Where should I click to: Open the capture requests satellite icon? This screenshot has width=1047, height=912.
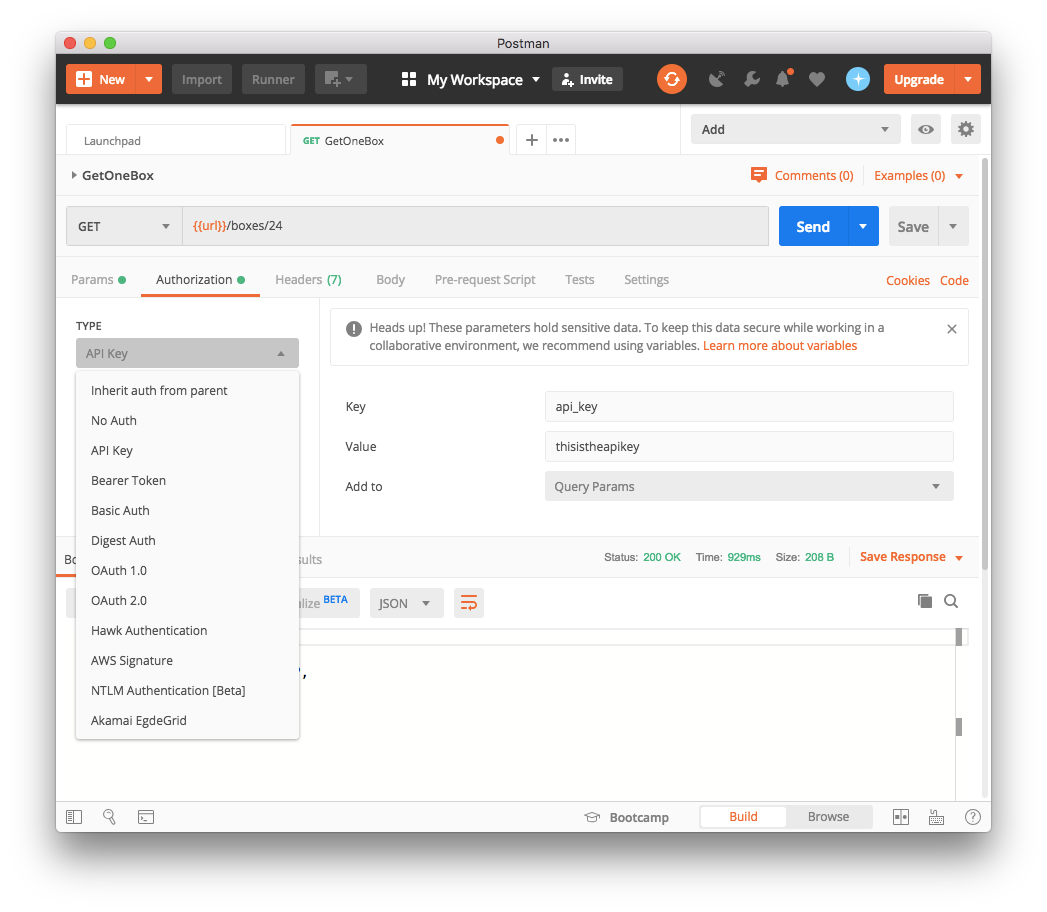point(716,79)
